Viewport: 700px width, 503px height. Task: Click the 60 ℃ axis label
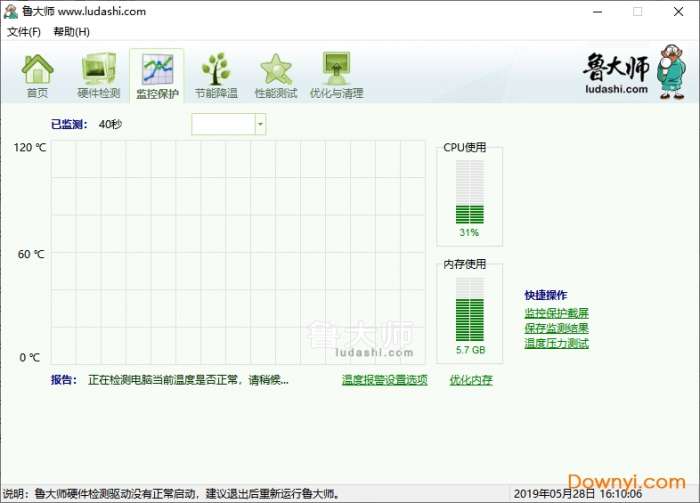(x=31, y=254)
